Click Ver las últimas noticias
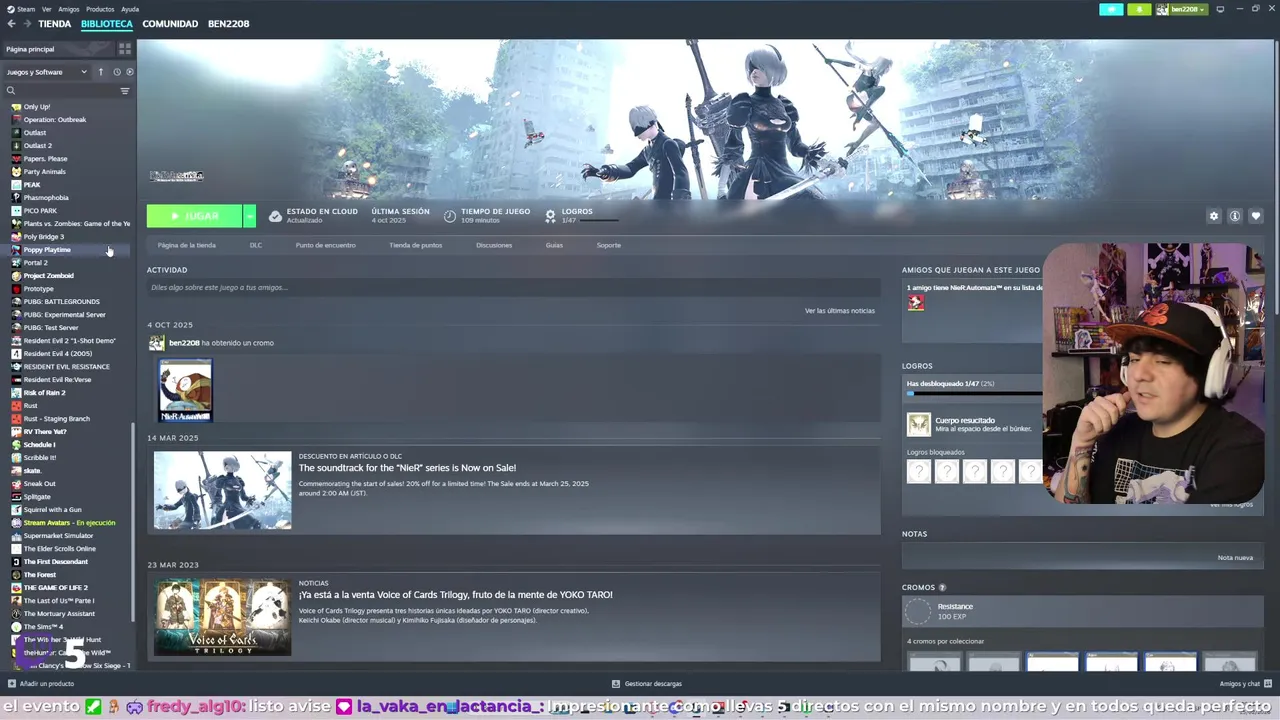Screen dimensions: 1280x720 tap(840, 311)
